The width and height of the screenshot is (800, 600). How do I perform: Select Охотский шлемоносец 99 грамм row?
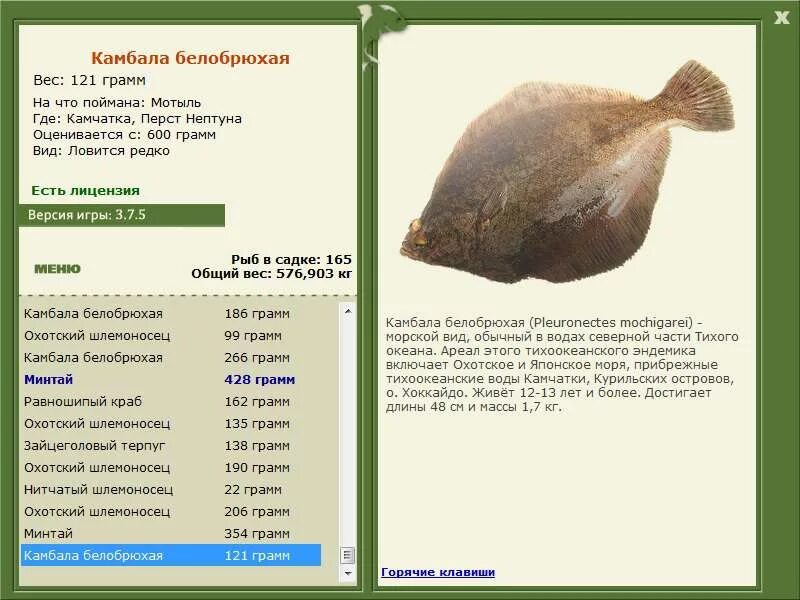pos(171,335)
